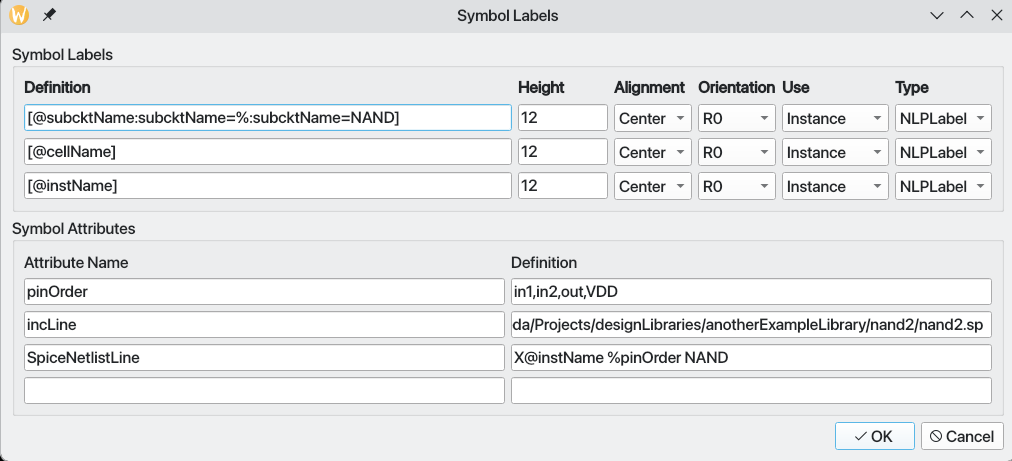Click the [@cellName] definition field
The height and width of the screenshot is (461, 1012).
click(267, 152)
